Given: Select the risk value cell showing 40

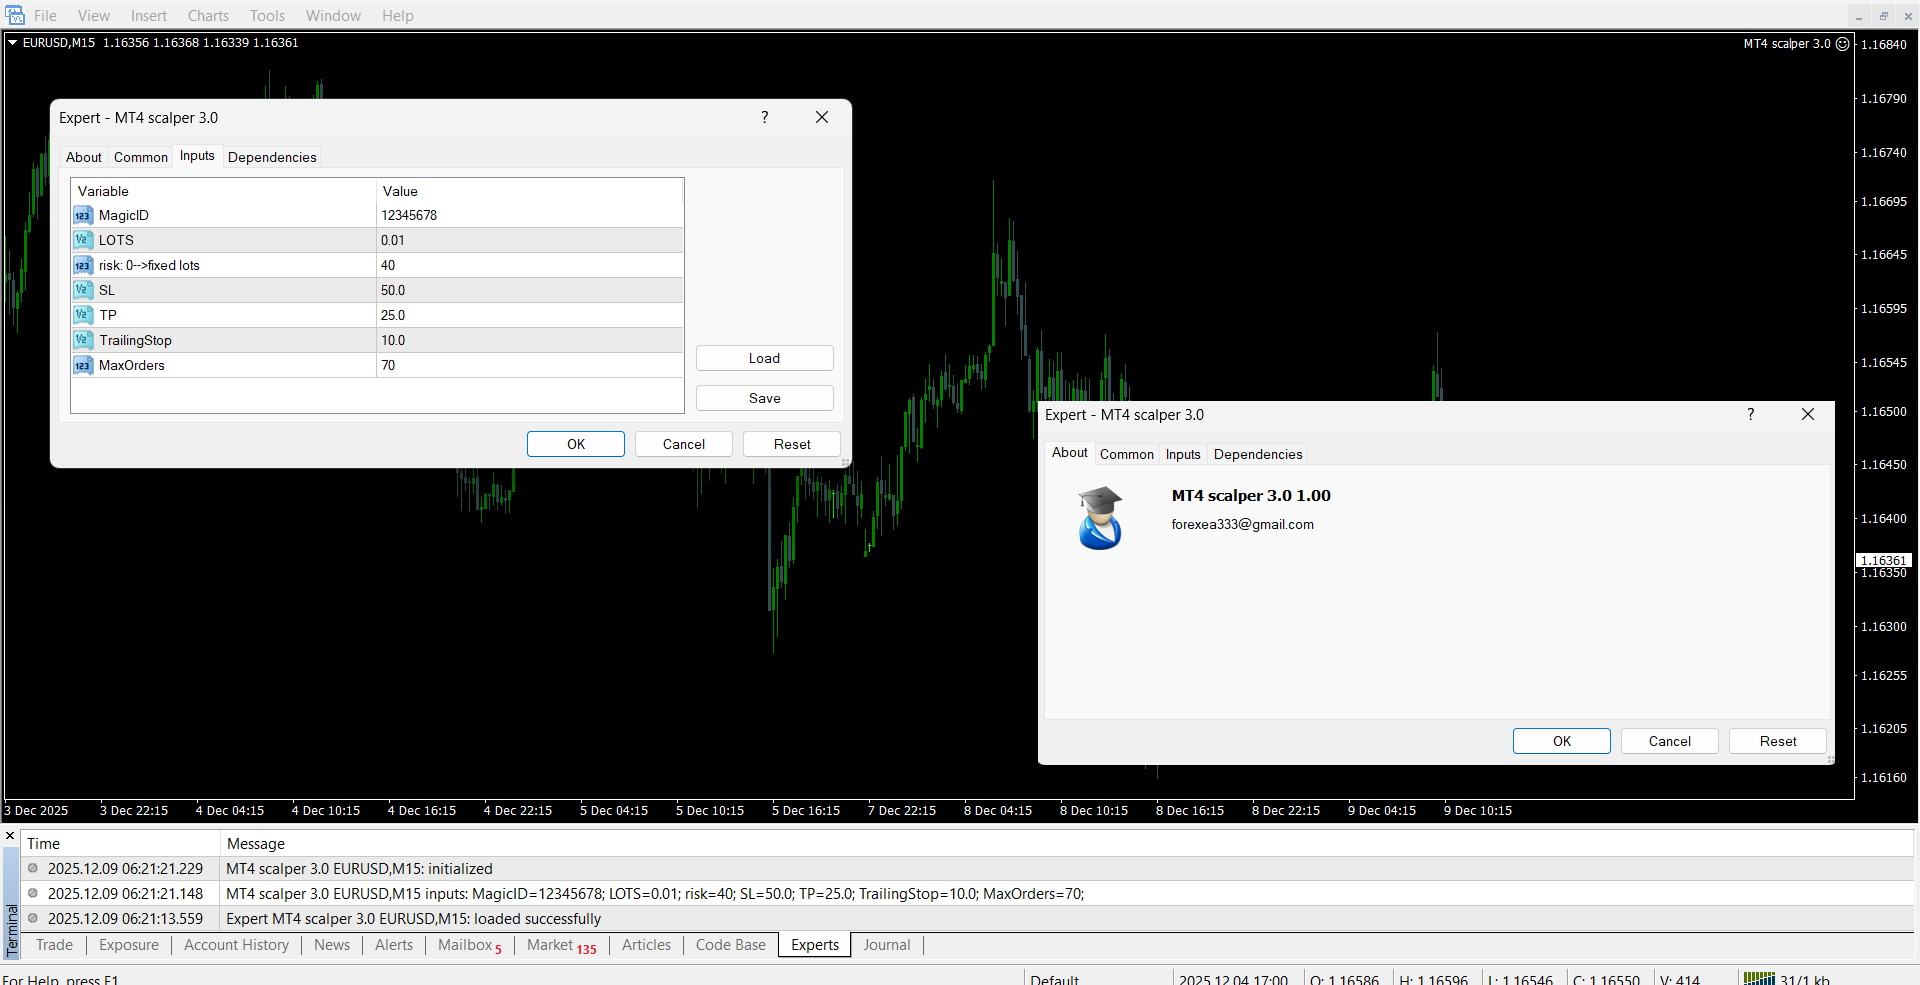Looking at the screenshot, I should tap(529, 265).
